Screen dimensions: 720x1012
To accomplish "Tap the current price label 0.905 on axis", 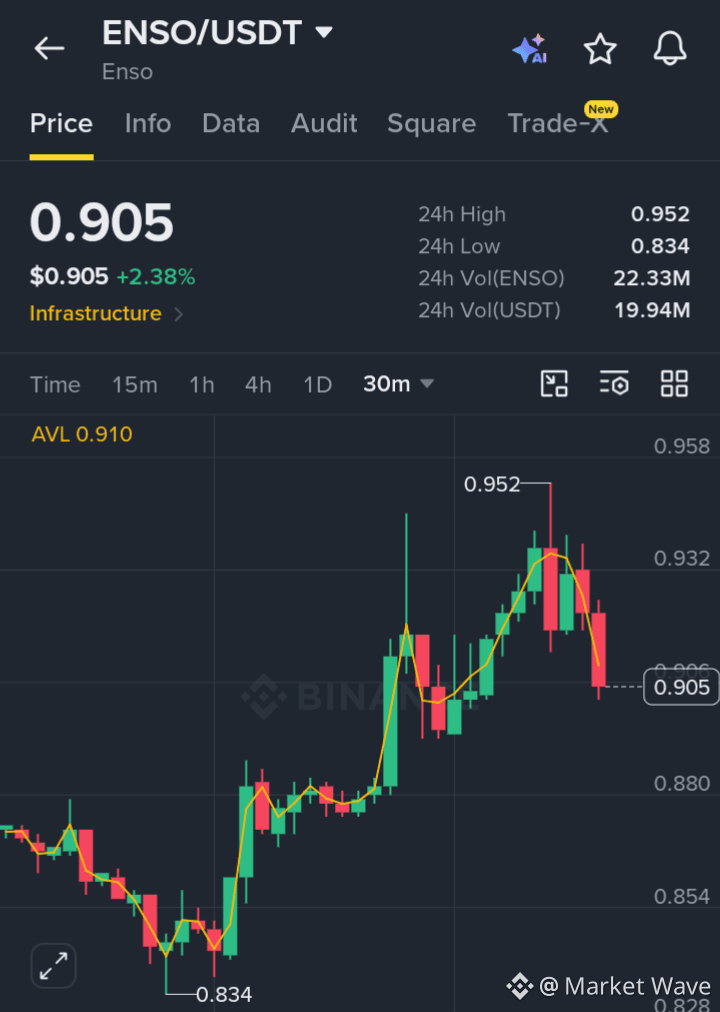I will 681,687.
